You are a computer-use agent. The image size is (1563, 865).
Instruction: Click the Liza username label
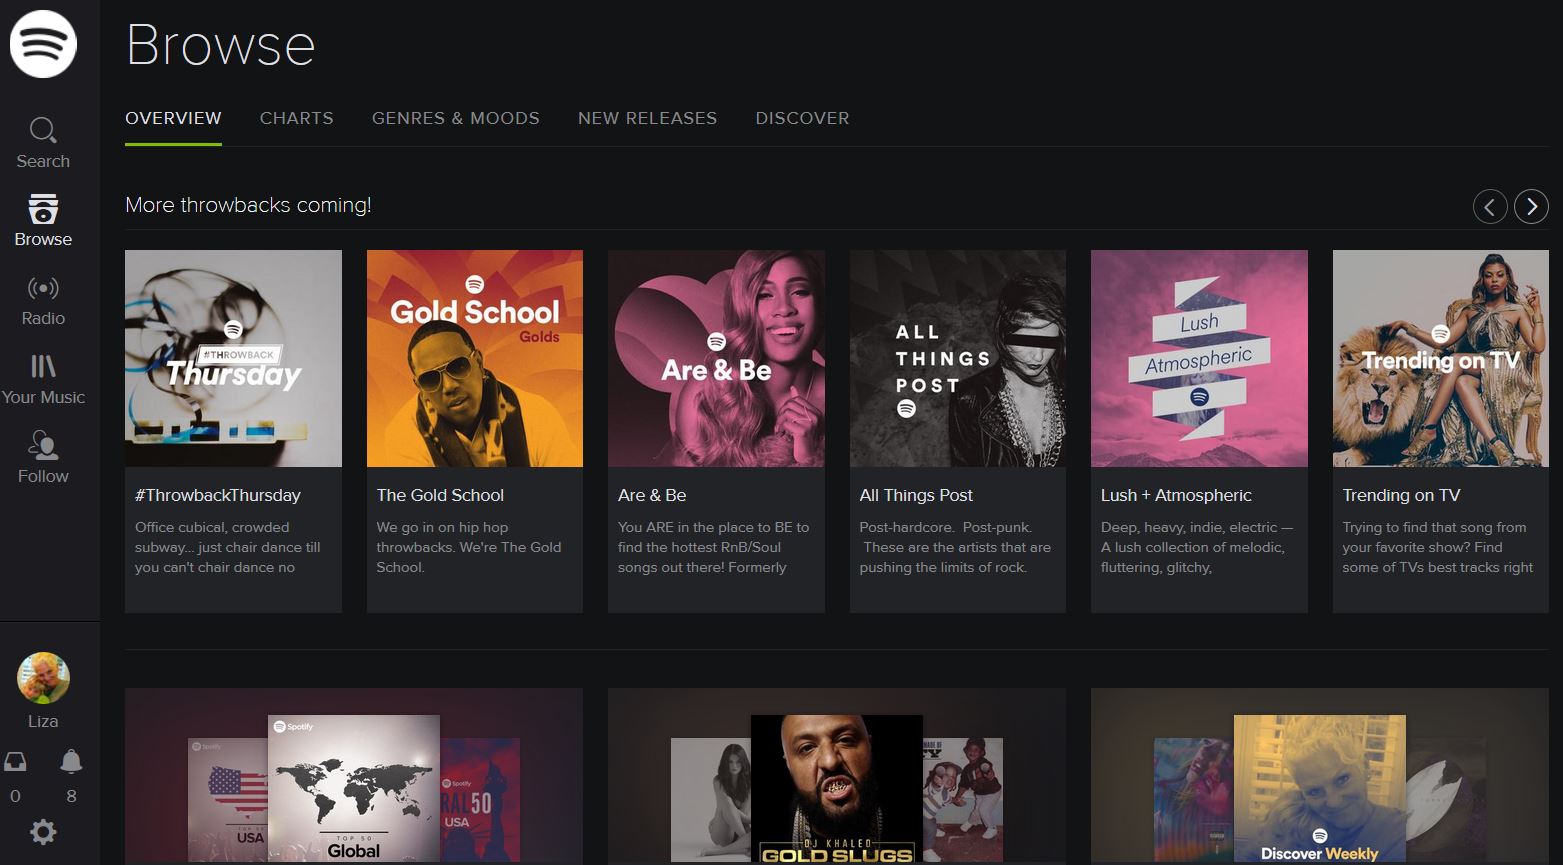click(x=43, y=721)
